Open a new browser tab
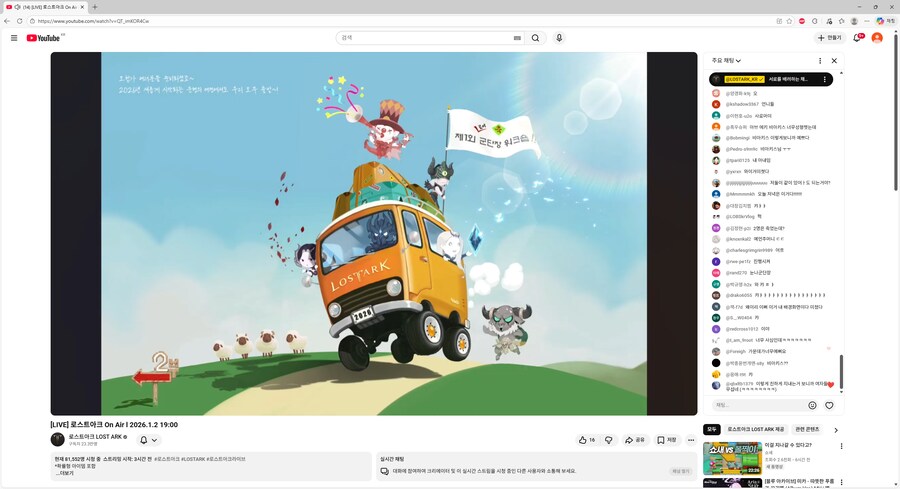 95,7
